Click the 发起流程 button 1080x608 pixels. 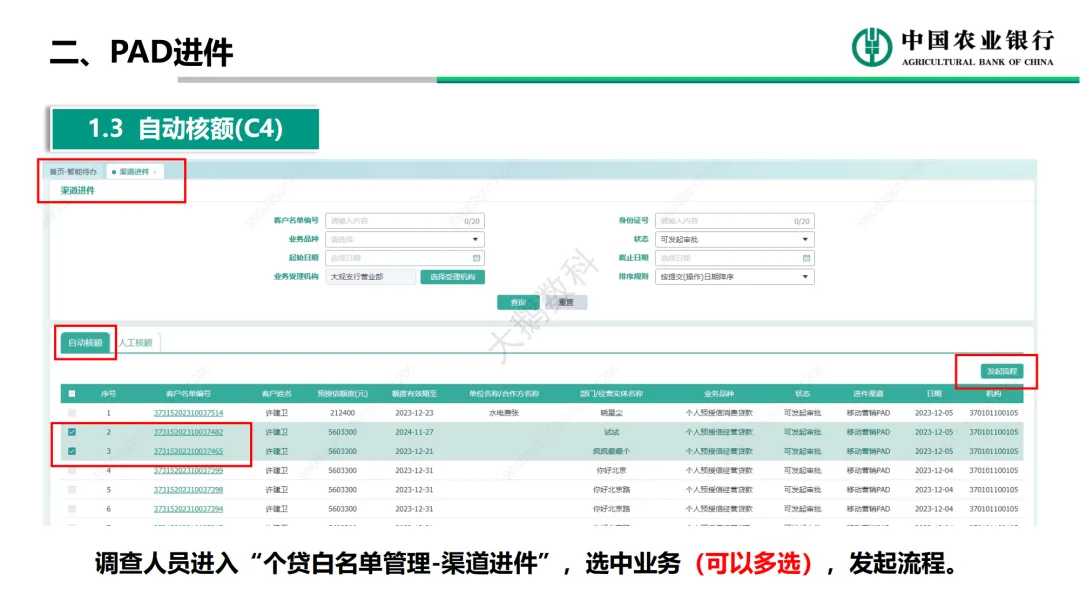coord(1002,371)
